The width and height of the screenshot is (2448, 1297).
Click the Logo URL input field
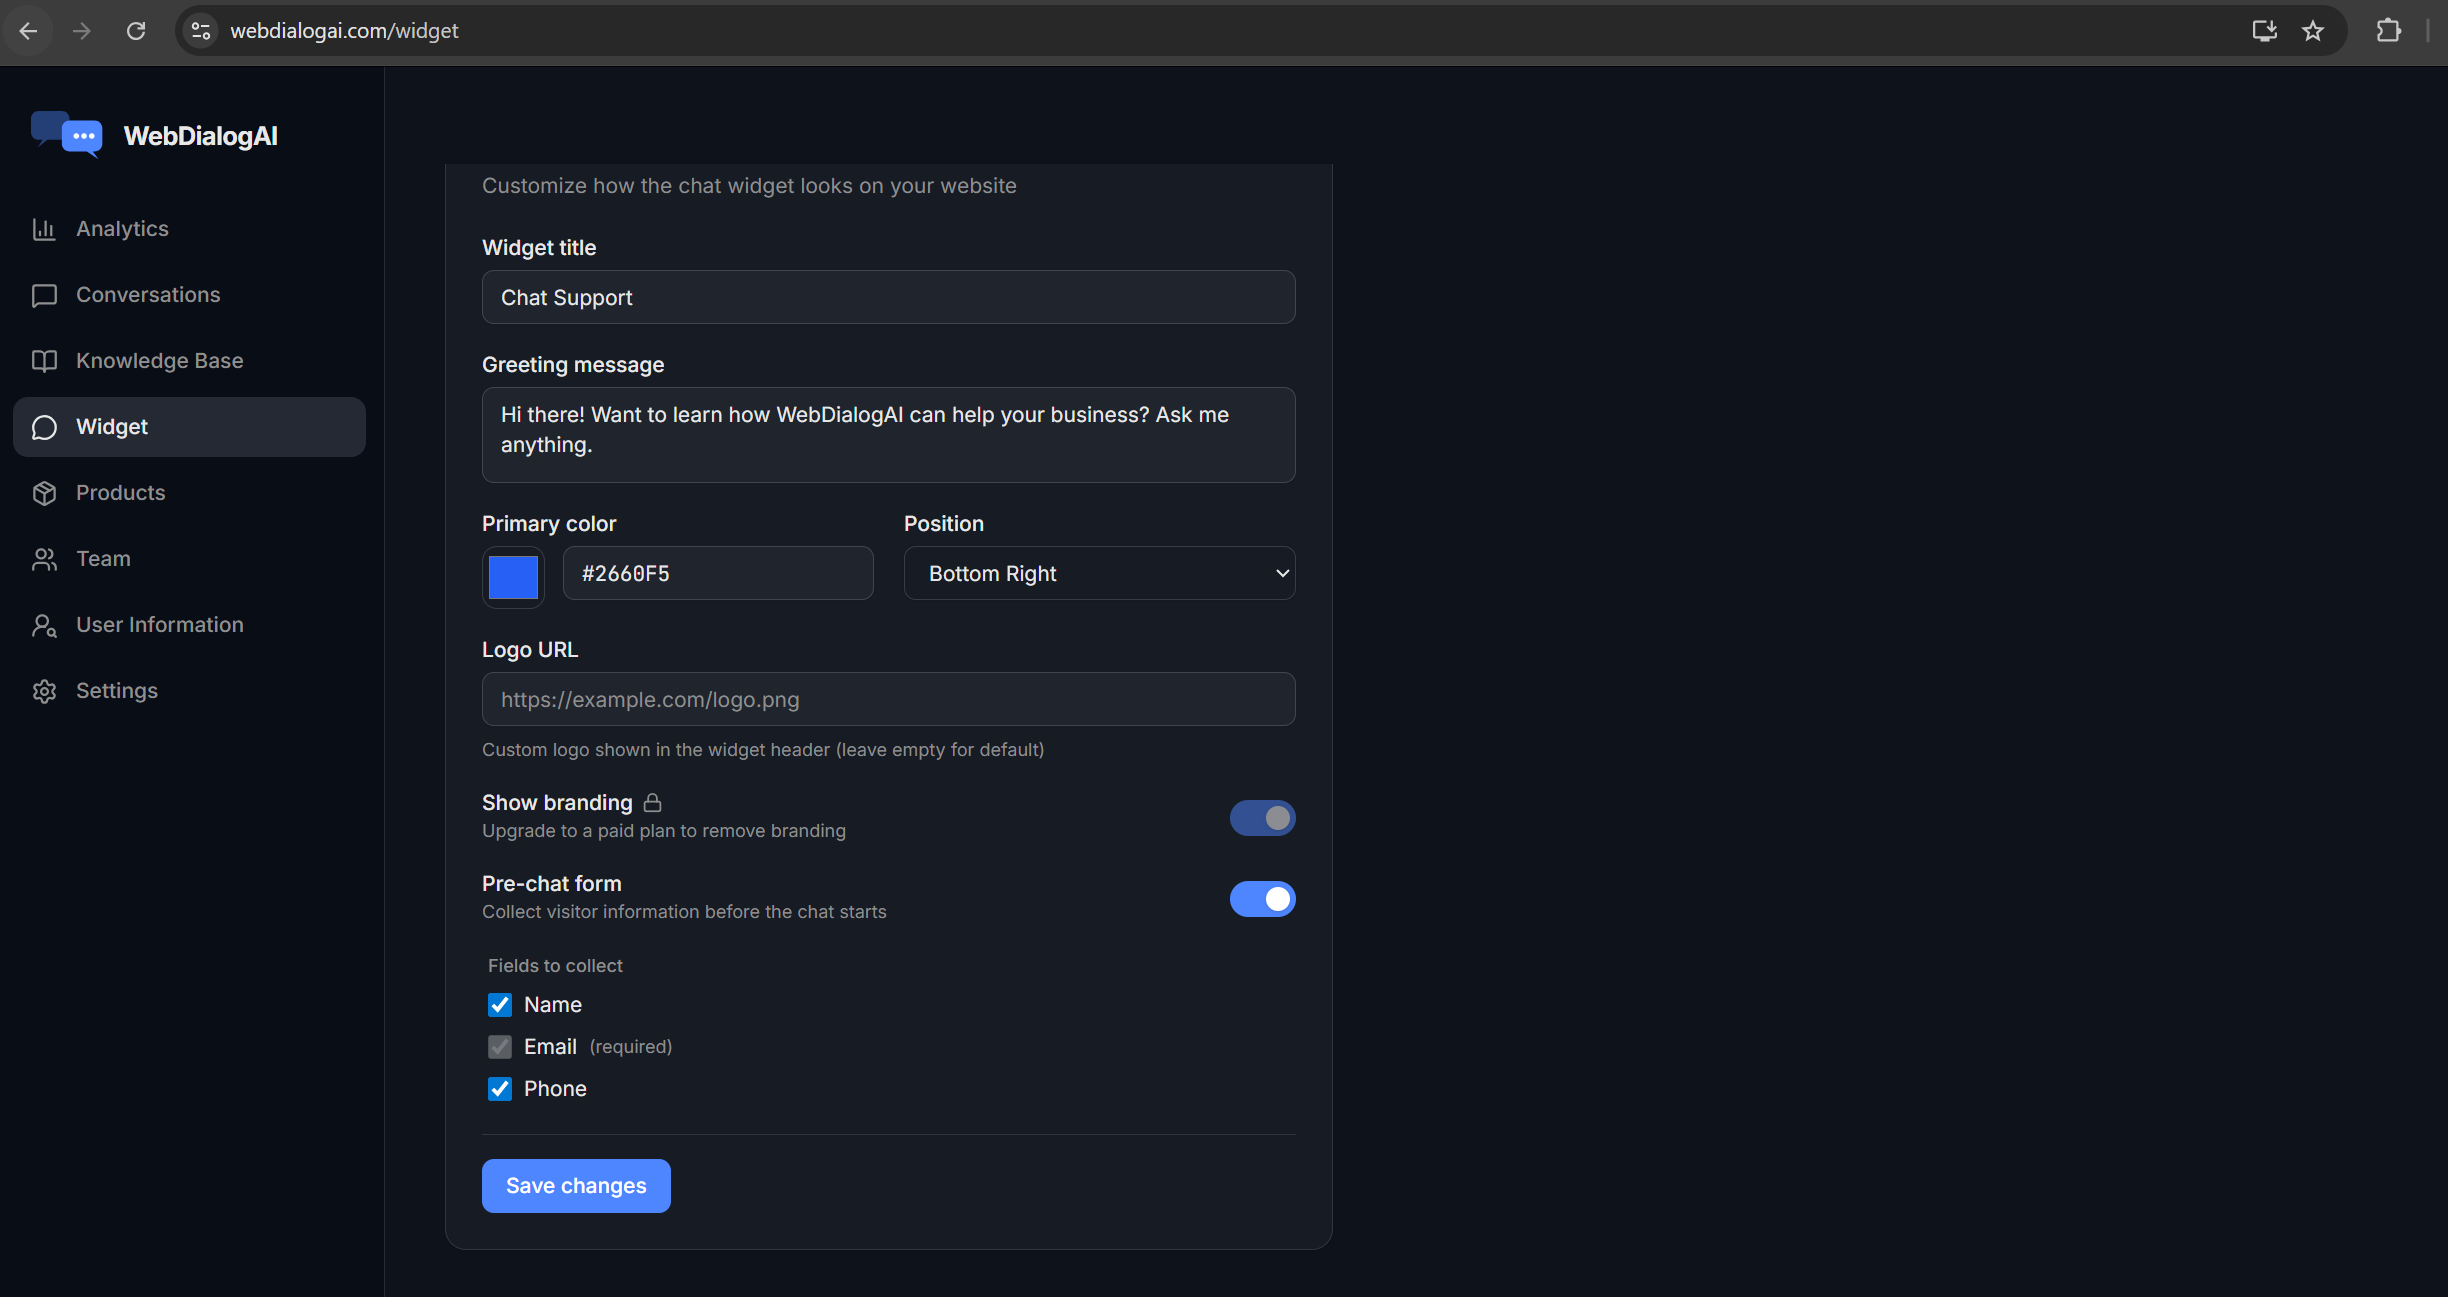[x=888, y=699]
